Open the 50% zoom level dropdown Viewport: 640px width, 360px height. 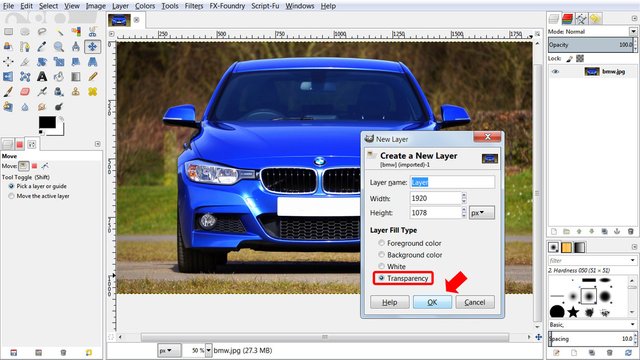209,350
